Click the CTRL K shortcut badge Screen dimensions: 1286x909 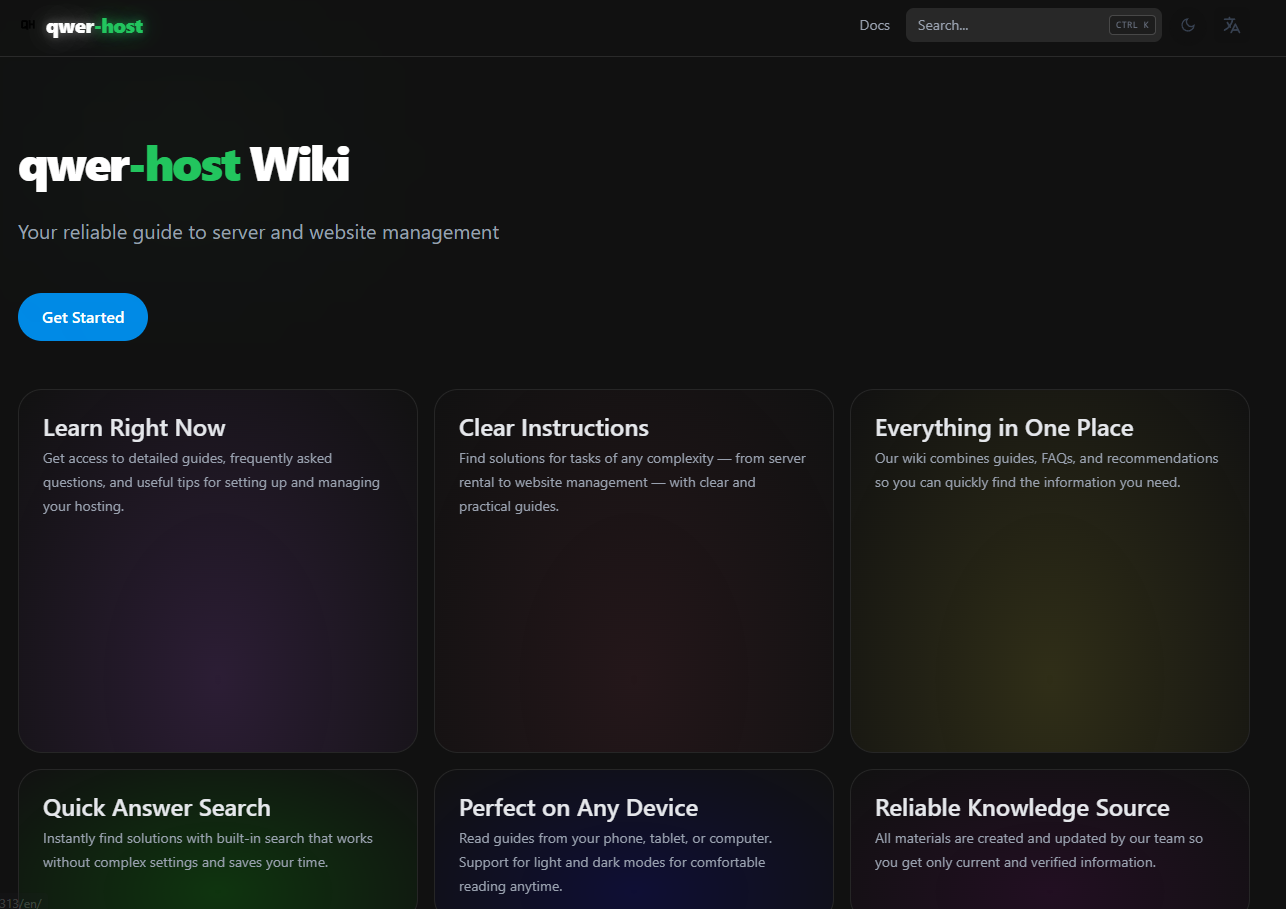1131,24
